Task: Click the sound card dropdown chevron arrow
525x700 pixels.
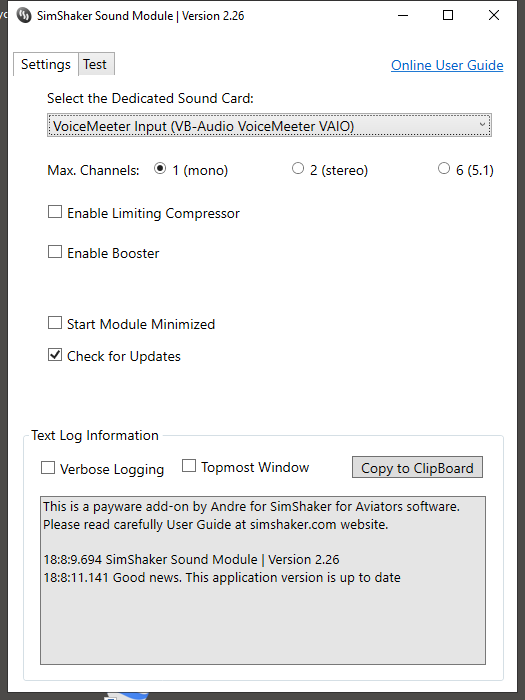Action: (482, 125)
